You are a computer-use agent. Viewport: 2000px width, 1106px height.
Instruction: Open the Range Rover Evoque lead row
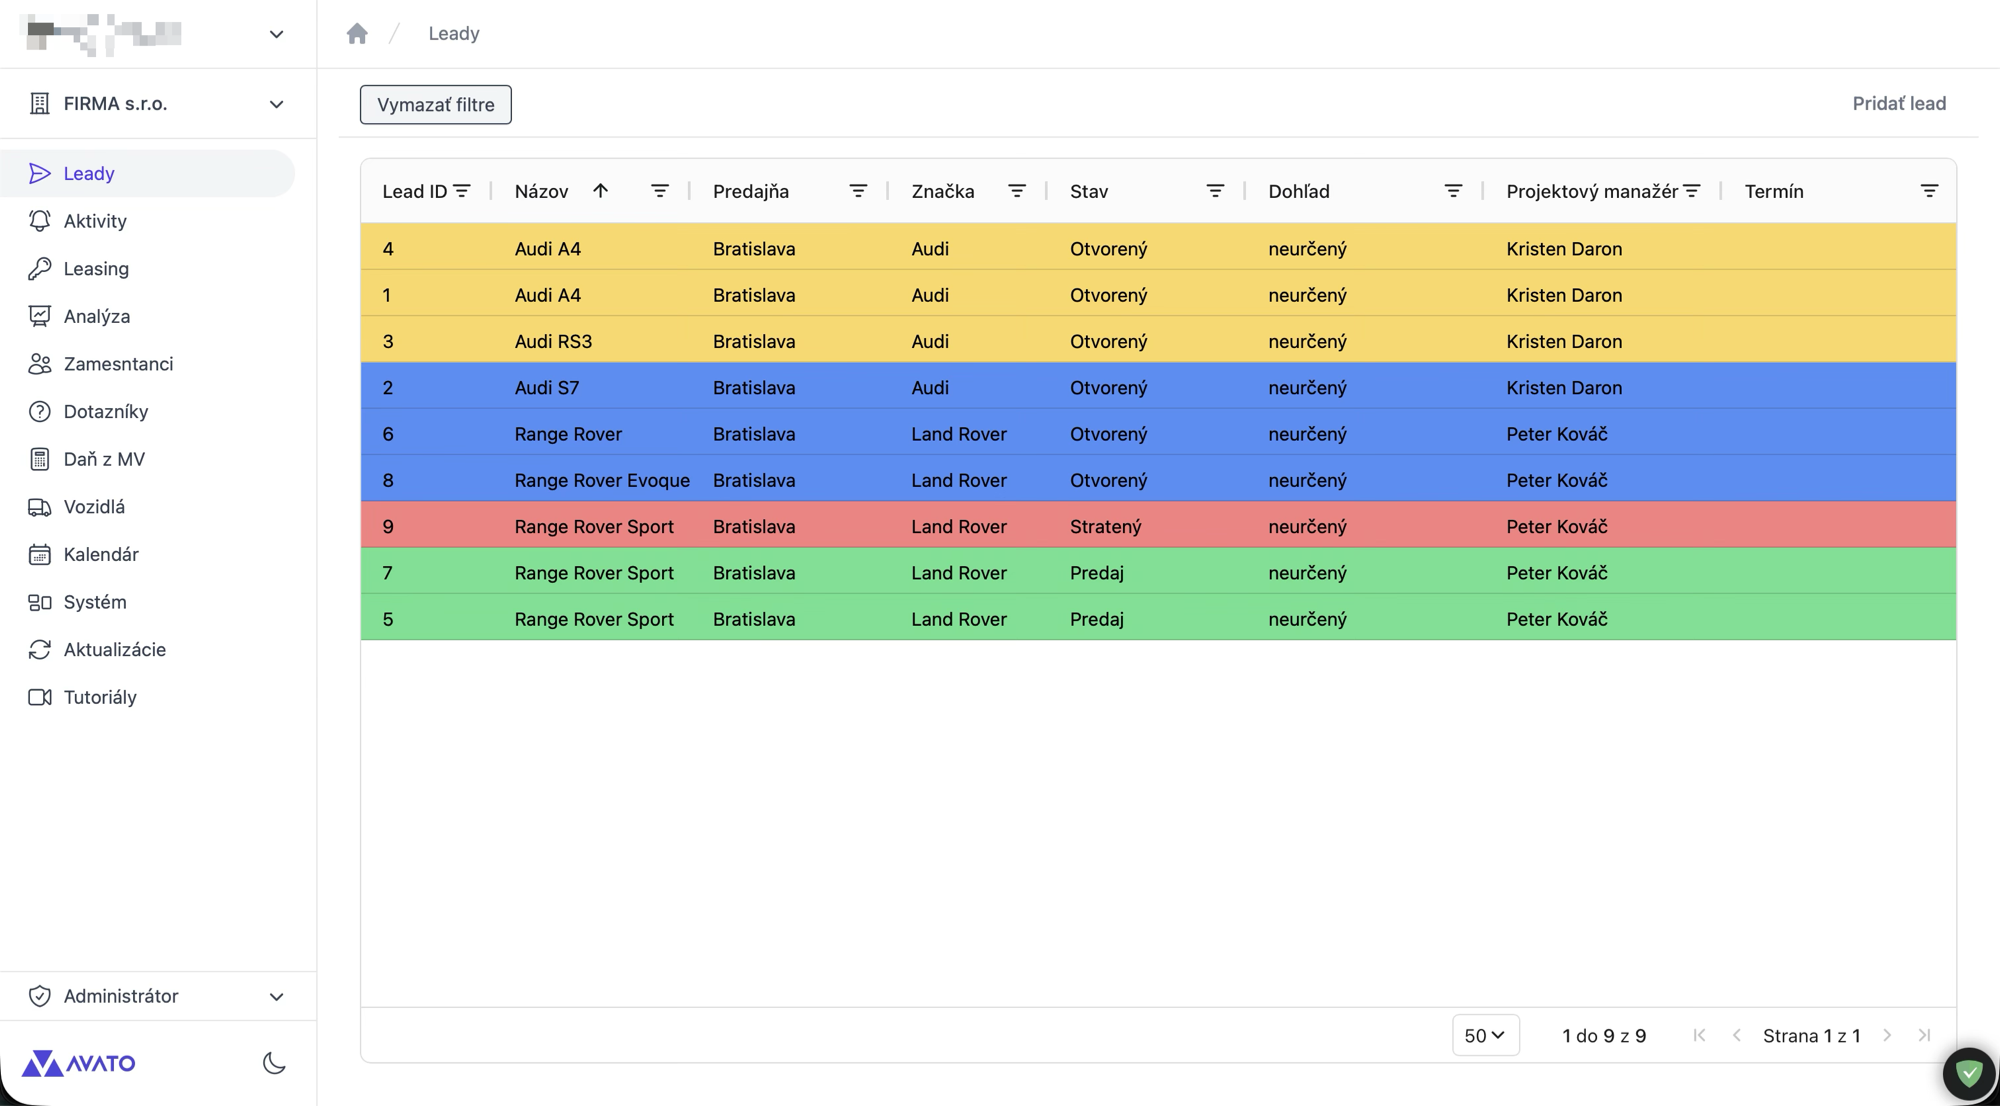tap(1158, 480)
